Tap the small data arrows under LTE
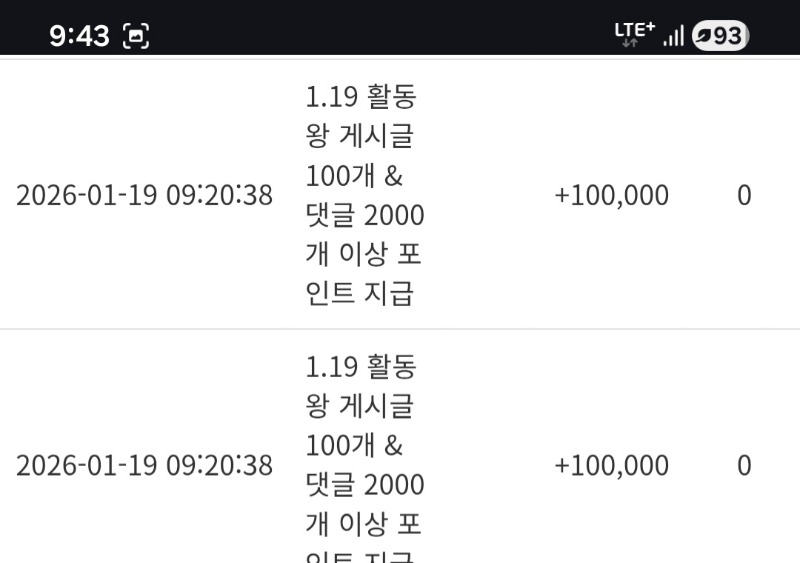Image resolution: width=800 pixels, height=563 pixels. coord(629,43)
